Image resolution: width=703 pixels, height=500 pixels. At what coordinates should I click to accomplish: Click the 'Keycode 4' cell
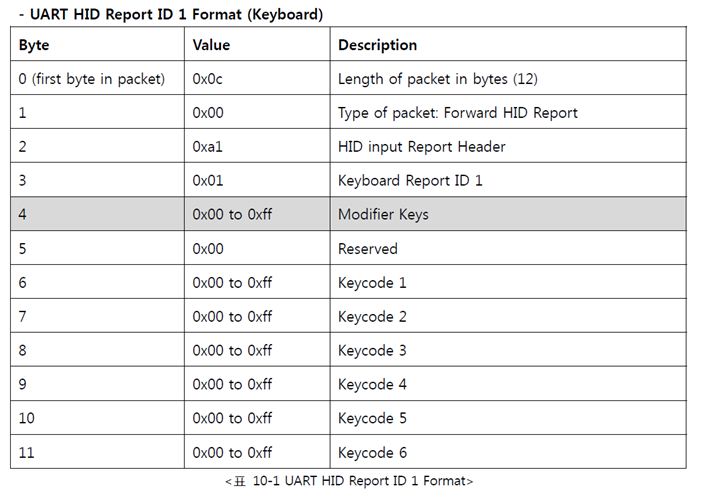[x=508, y=384]
